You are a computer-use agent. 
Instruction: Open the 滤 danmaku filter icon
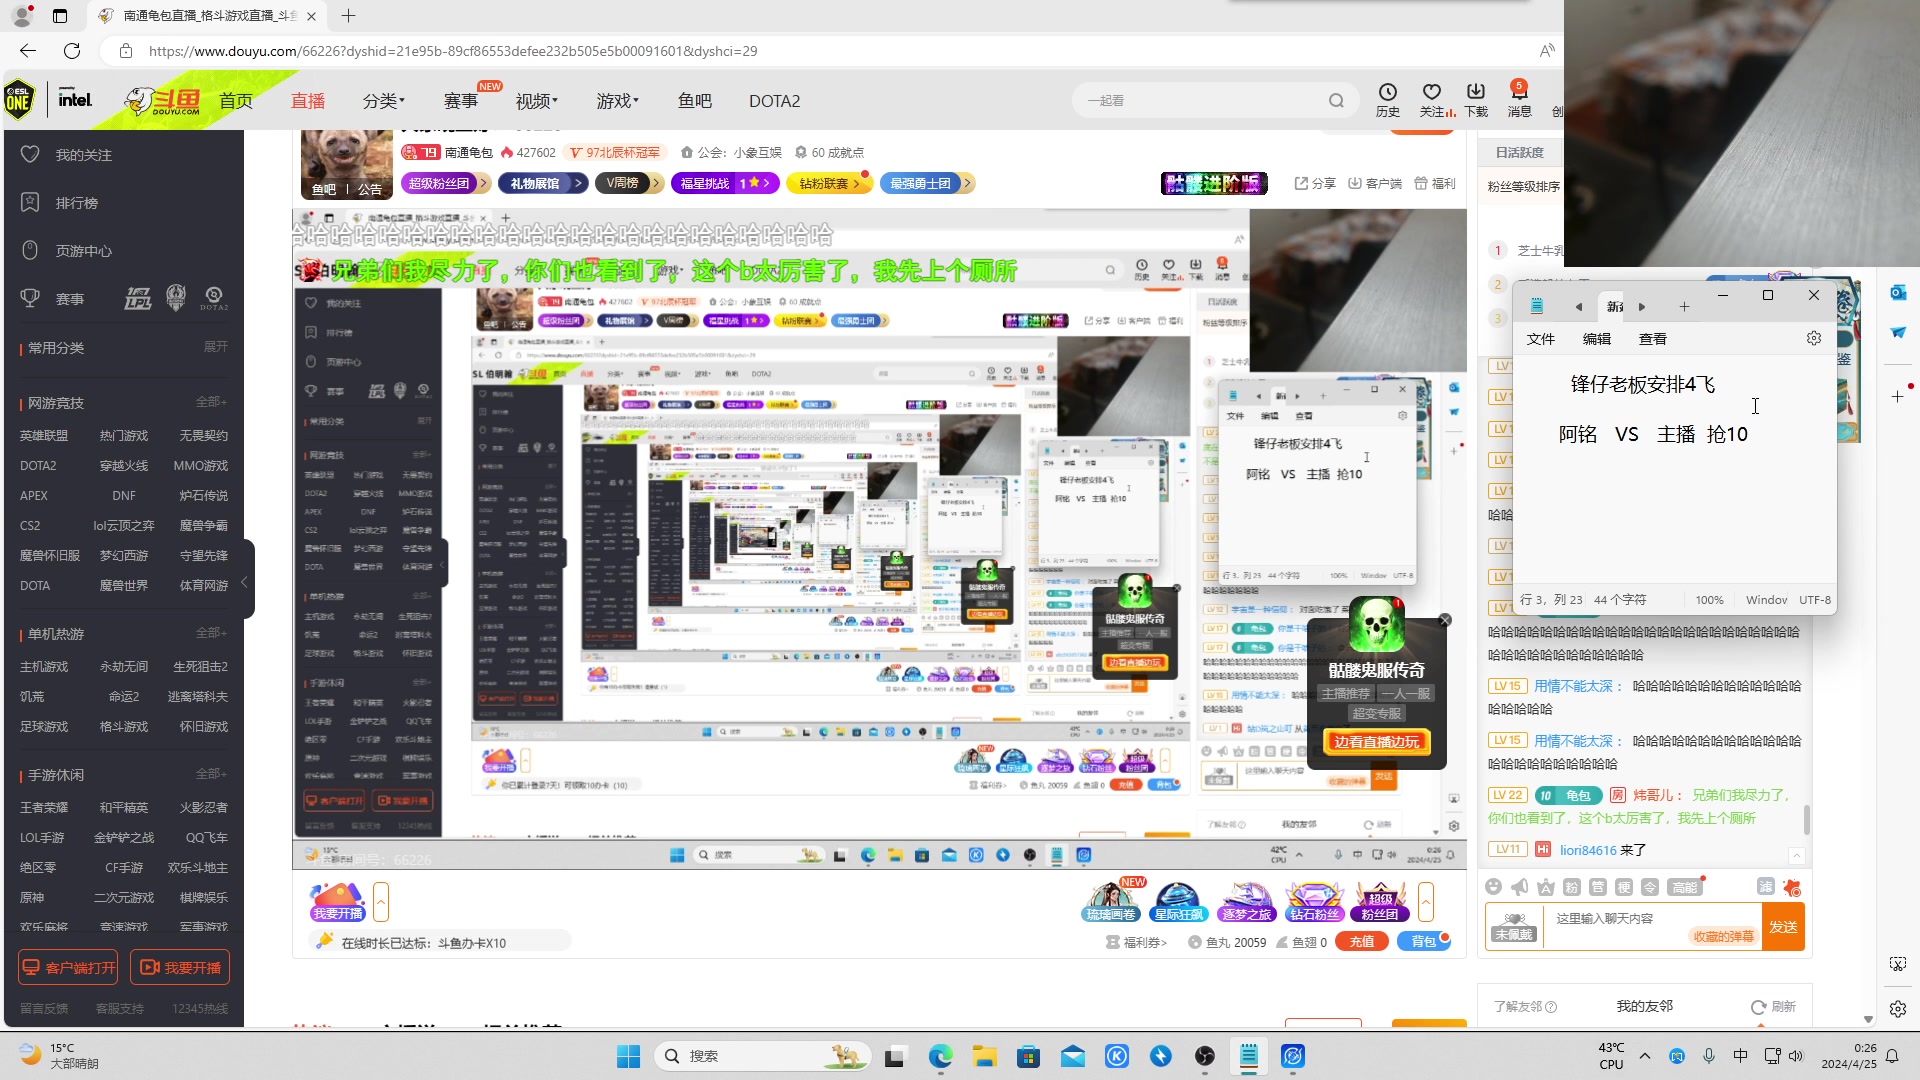click(1766, 887)
